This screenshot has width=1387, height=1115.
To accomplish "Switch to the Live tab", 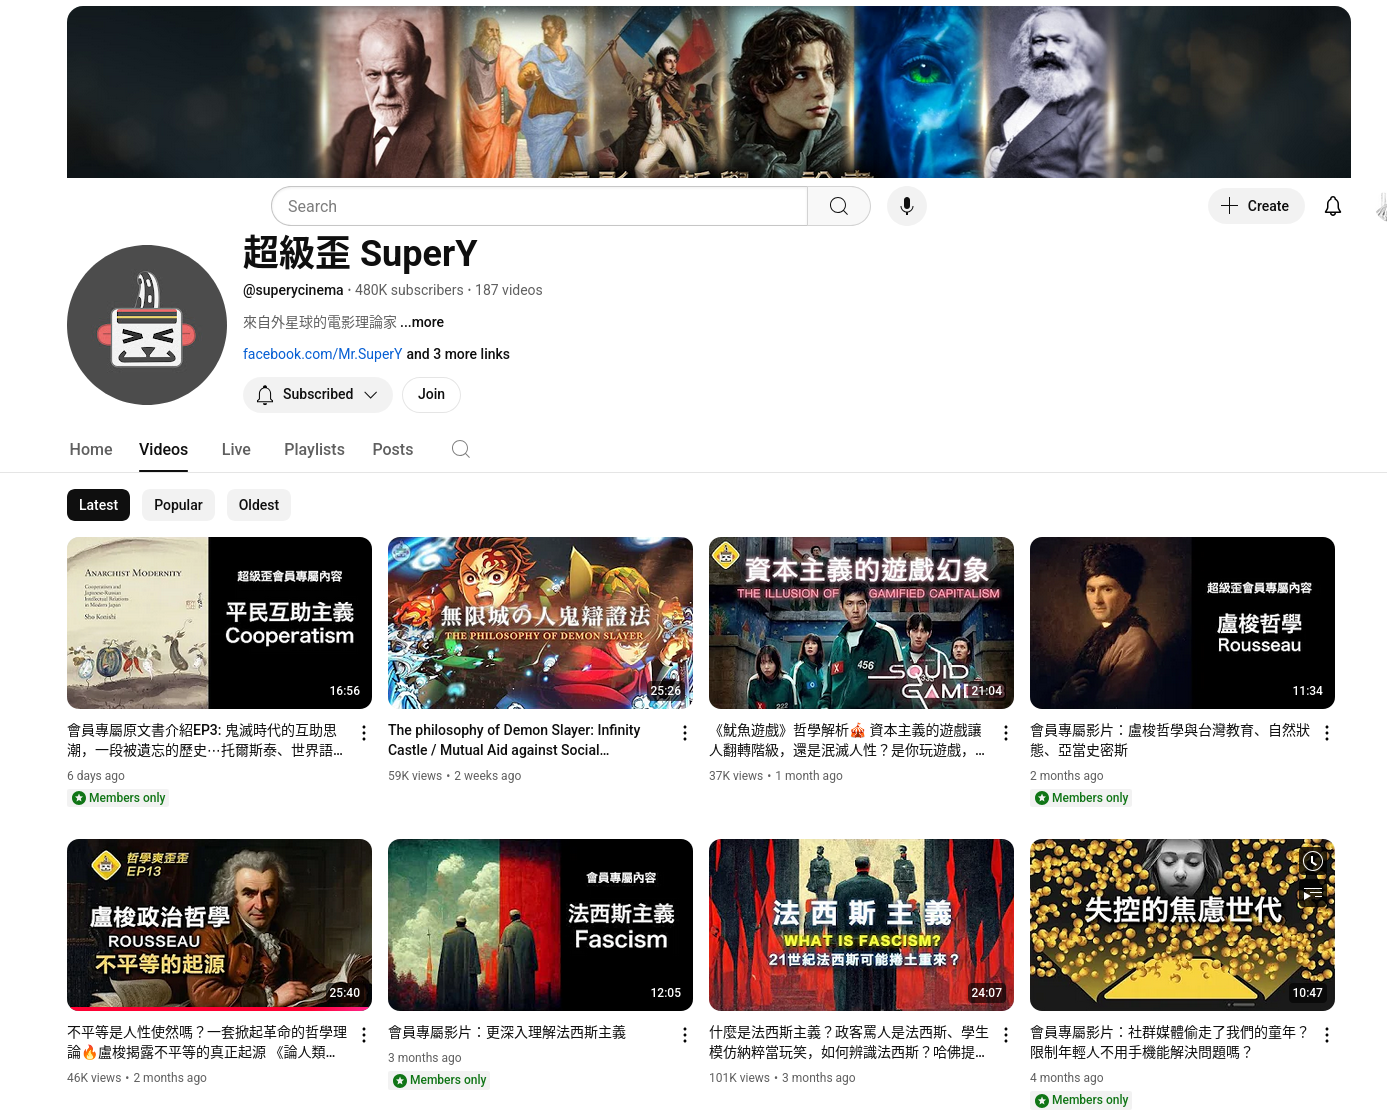I will (x=236, y=449).
